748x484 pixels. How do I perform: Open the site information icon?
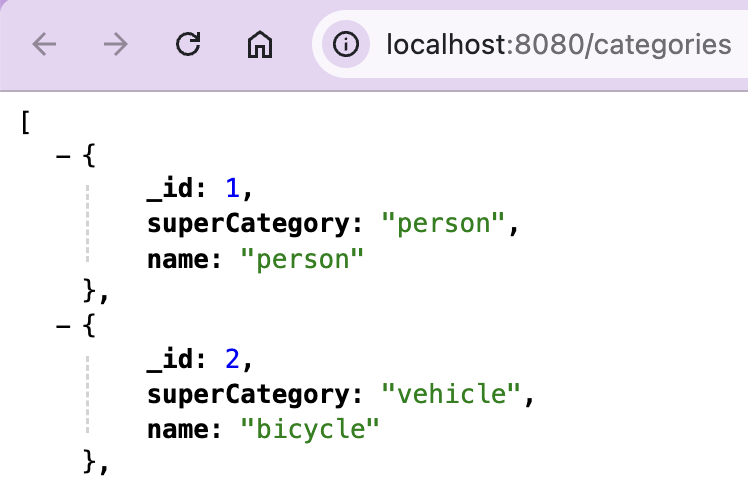[346, 44]
